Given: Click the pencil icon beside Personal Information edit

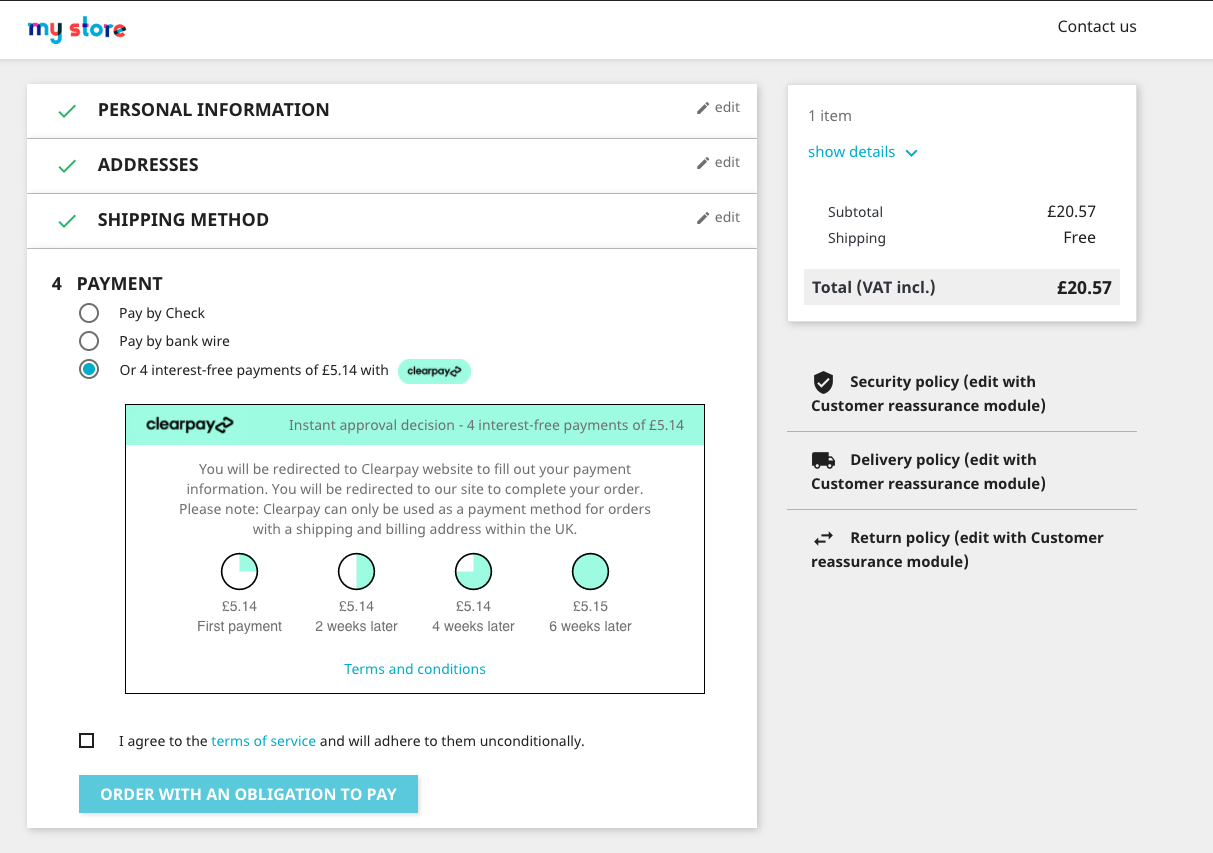Looking at the screenshot, I should 703,108.
